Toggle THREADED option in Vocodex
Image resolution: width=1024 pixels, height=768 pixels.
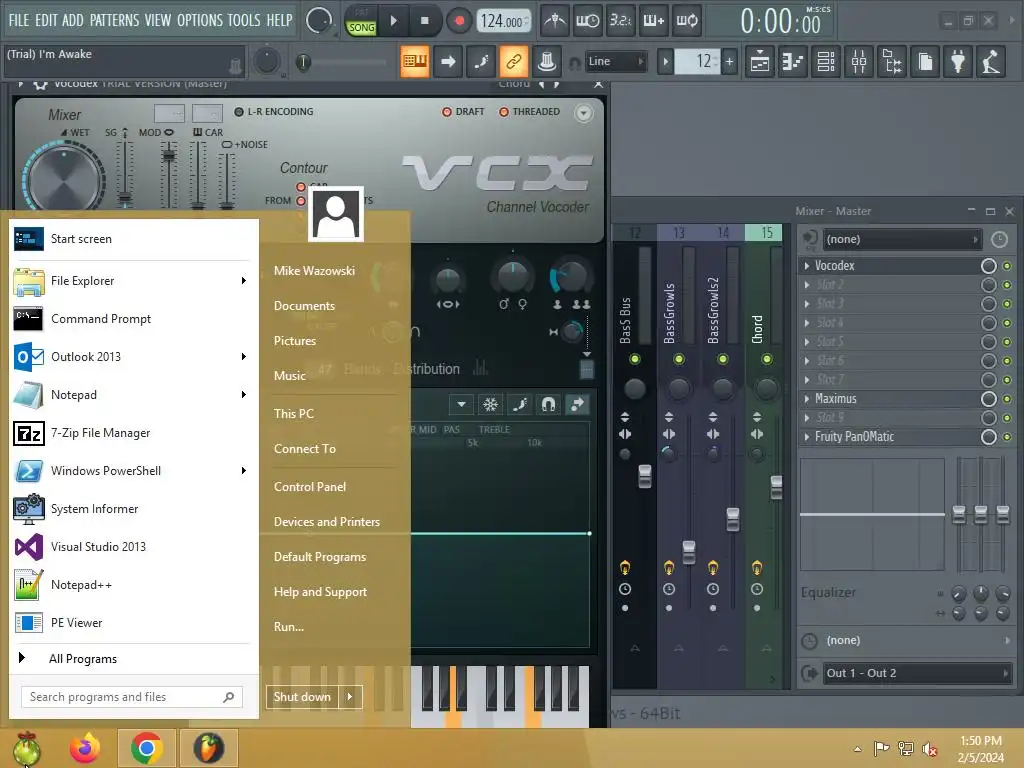tap(504, 112)
